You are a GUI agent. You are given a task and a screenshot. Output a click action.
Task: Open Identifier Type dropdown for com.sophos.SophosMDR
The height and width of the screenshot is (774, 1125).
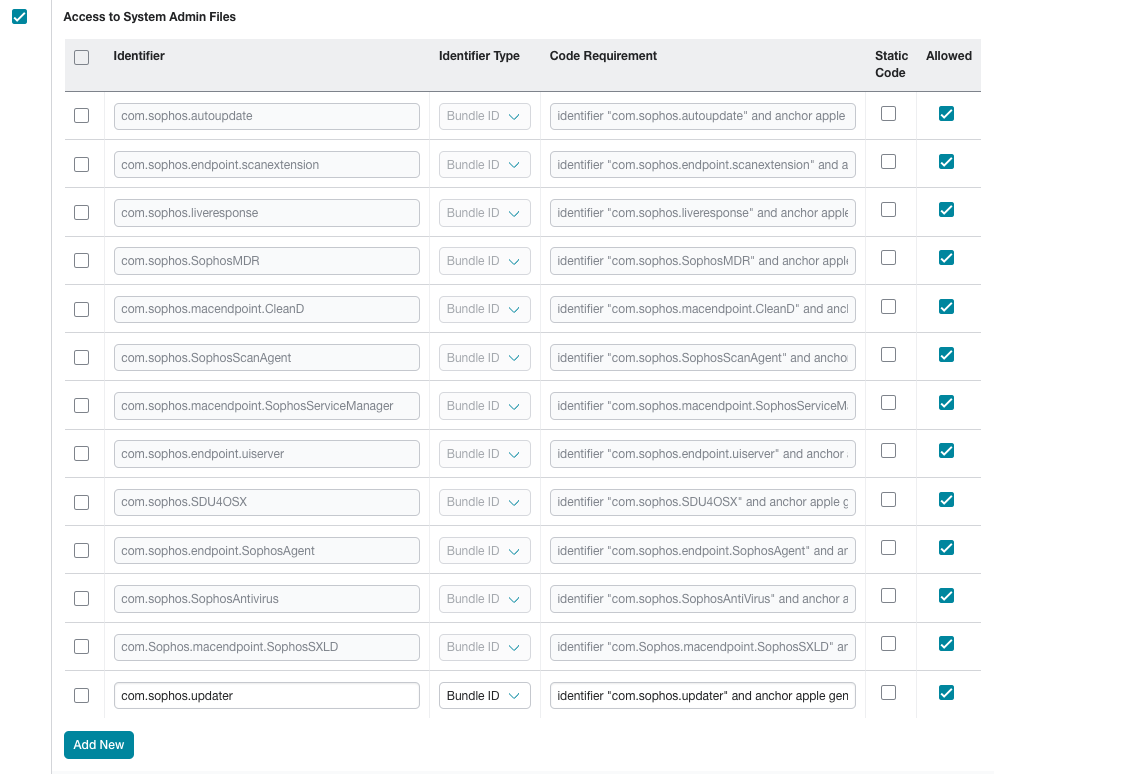tap(484, 261)
